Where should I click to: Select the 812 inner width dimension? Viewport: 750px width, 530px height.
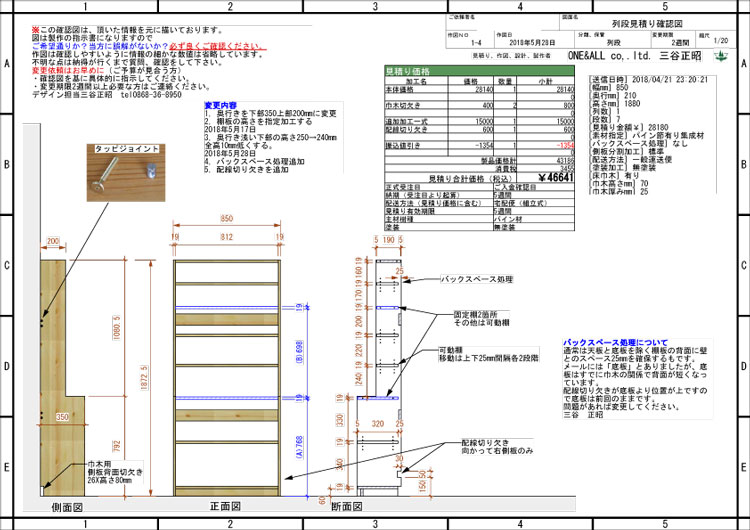227,237
